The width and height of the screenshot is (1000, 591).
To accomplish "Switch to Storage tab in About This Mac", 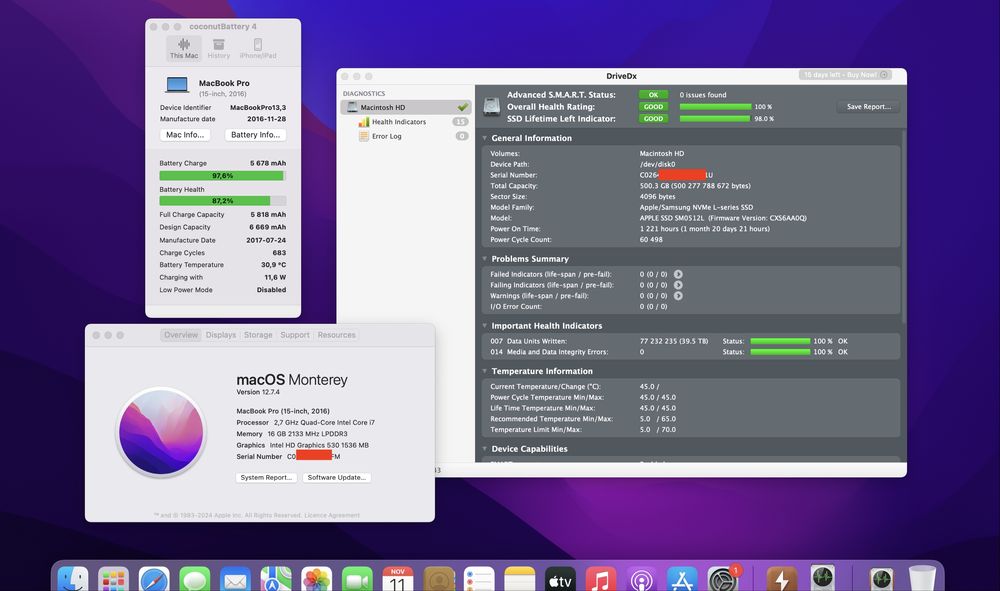I will tap(258, 335).
